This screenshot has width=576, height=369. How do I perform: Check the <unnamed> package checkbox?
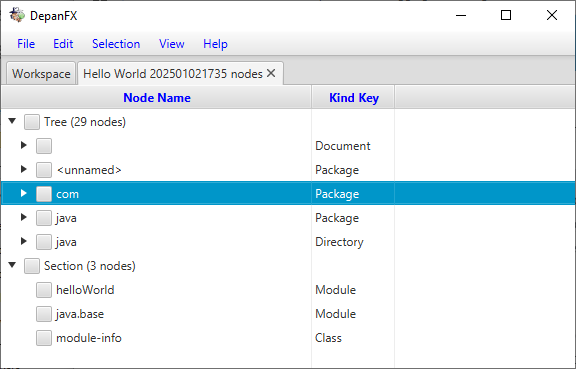(44, 170)
